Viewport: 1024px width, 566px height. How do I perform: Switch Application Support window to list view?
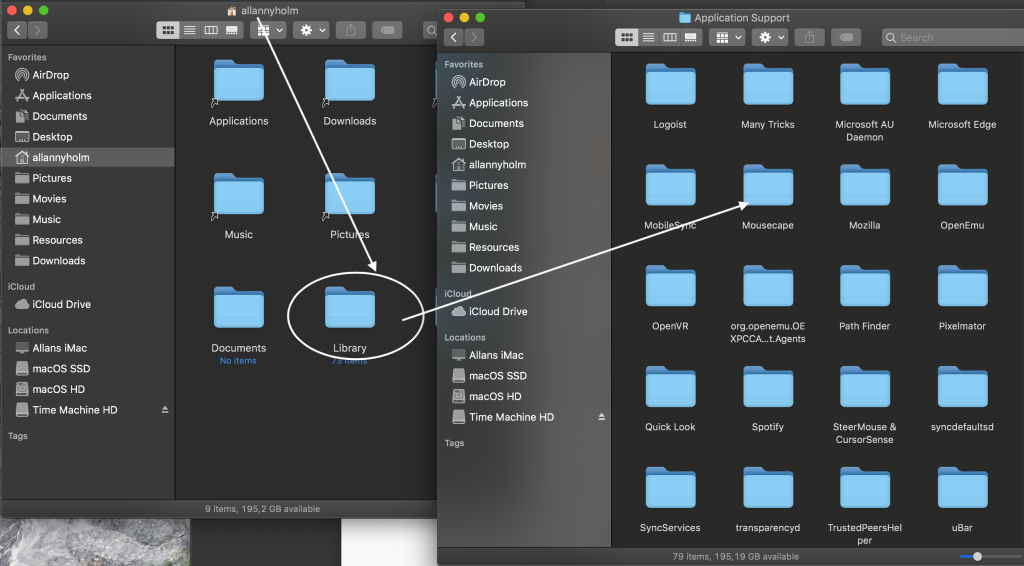[648, 37]
